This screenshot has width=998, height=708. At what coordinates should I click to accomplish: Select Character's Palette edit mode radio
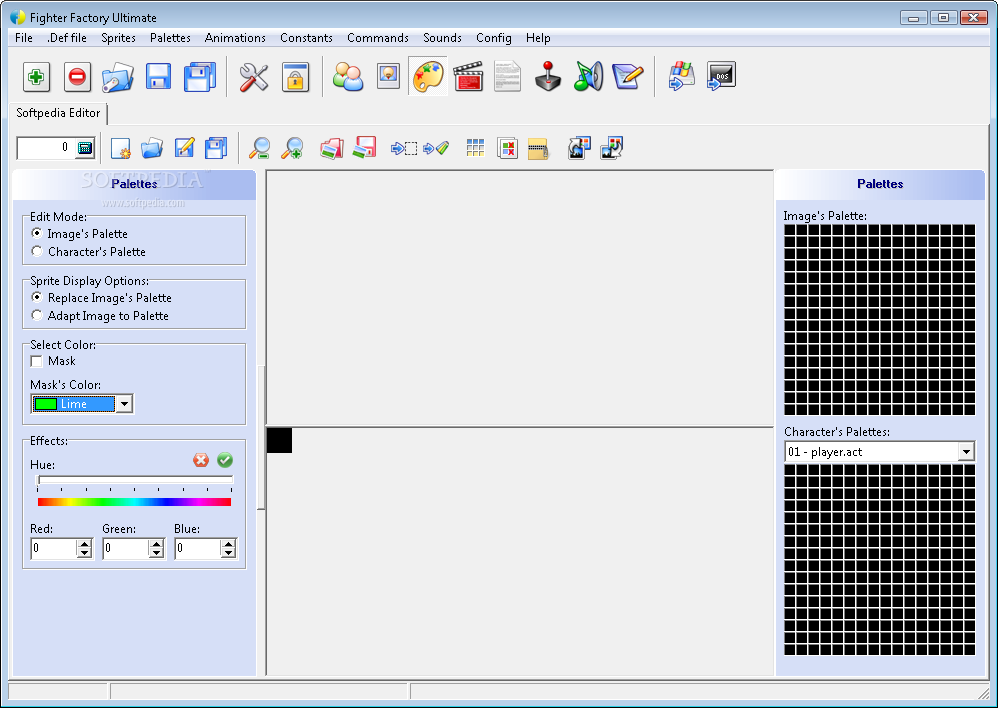pyautogui.click(x=37, y=251)
